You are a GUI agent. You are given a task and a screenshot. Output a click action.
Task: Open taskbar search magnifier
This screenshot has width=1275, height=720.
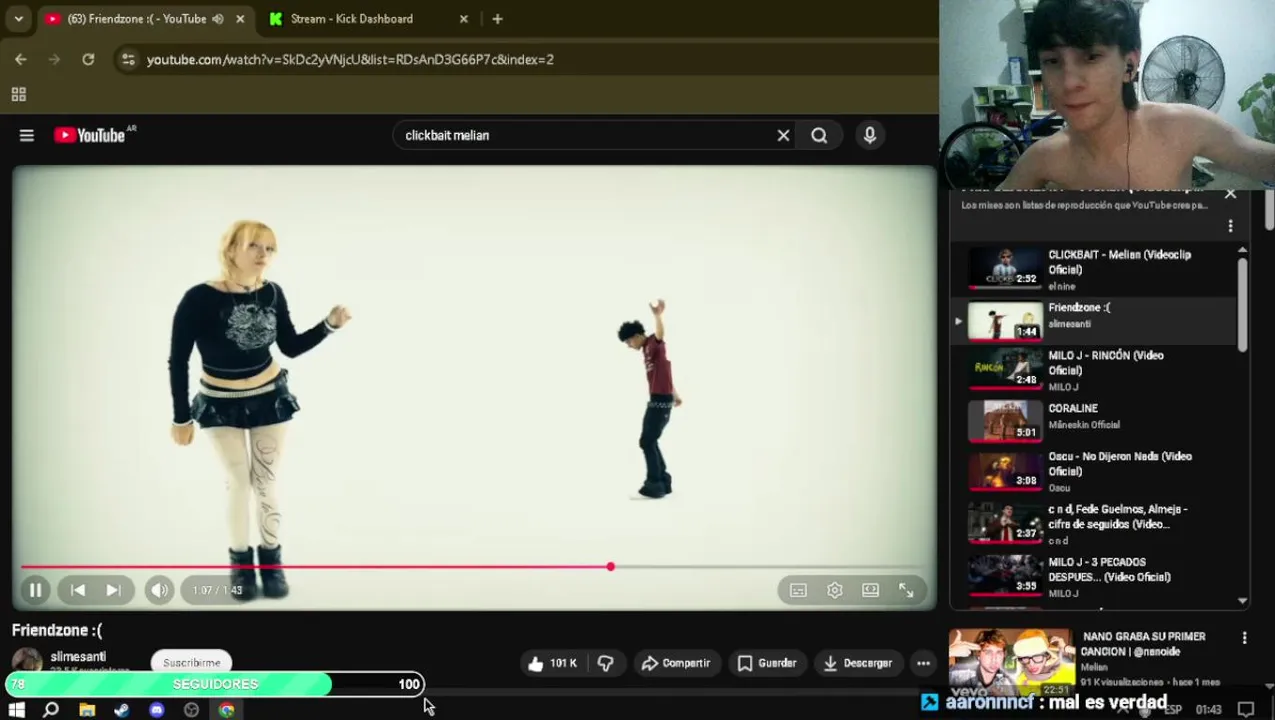[x=51, y=709]
